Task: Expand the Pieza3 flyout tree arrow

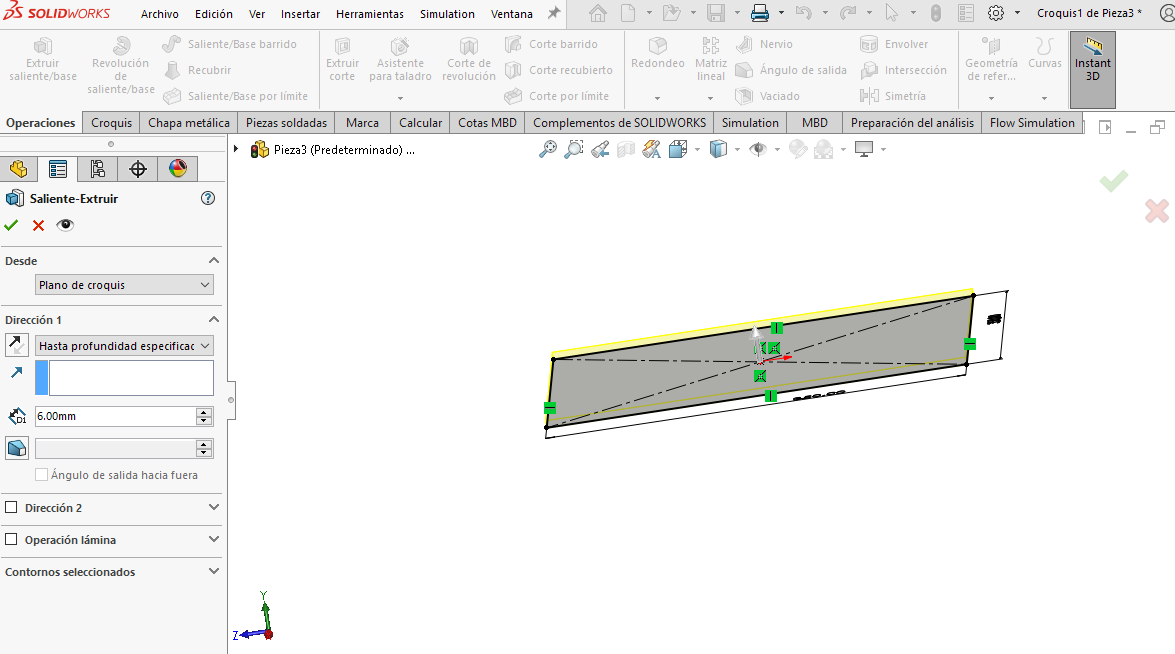Action: coord(236,150)
